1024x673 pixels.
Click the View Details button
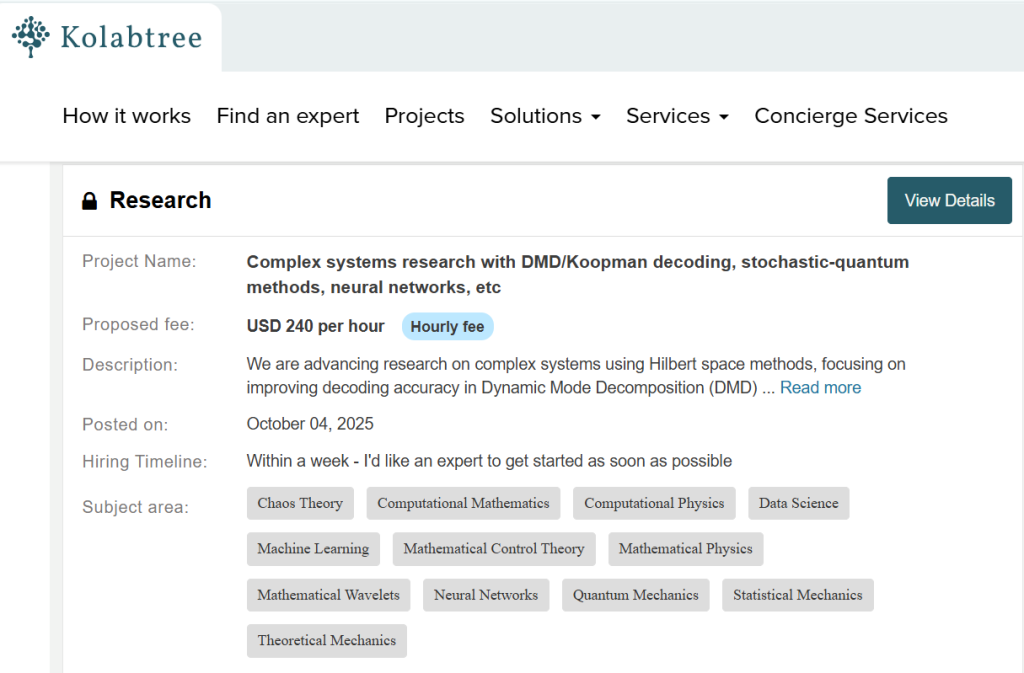(949, 200)
